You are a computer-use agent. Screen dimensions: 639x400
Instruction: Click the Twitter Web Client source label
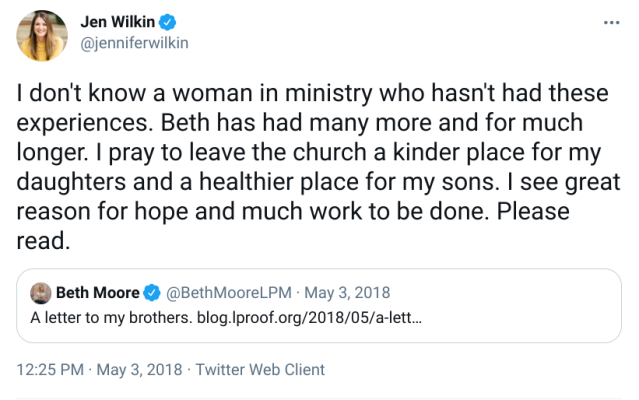[x=260, y=369]
